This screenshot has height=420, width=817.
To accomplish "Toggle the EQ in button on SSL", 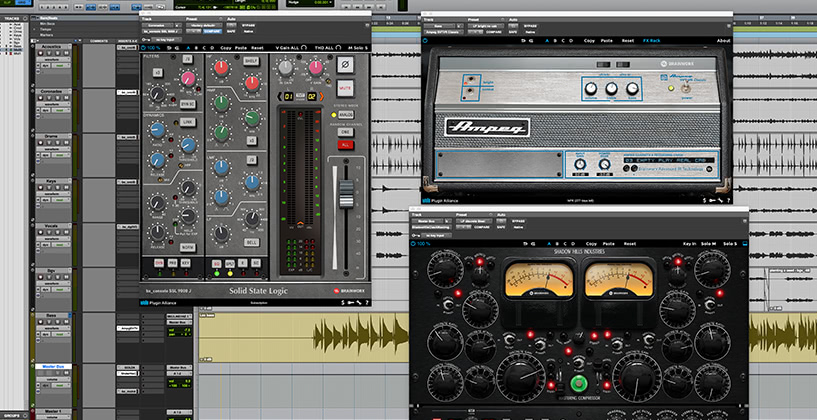I will [217, 264].
